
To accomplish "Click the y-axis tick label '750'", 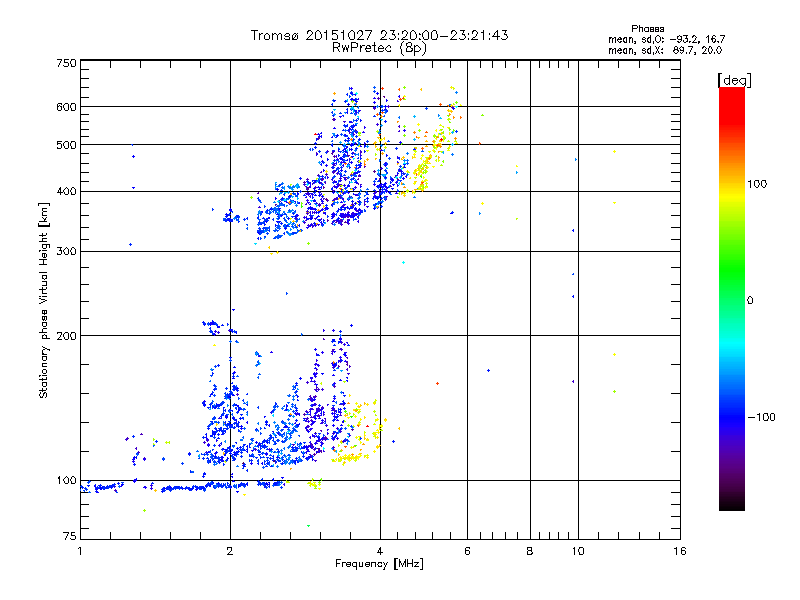I will [x=66, y=63].
